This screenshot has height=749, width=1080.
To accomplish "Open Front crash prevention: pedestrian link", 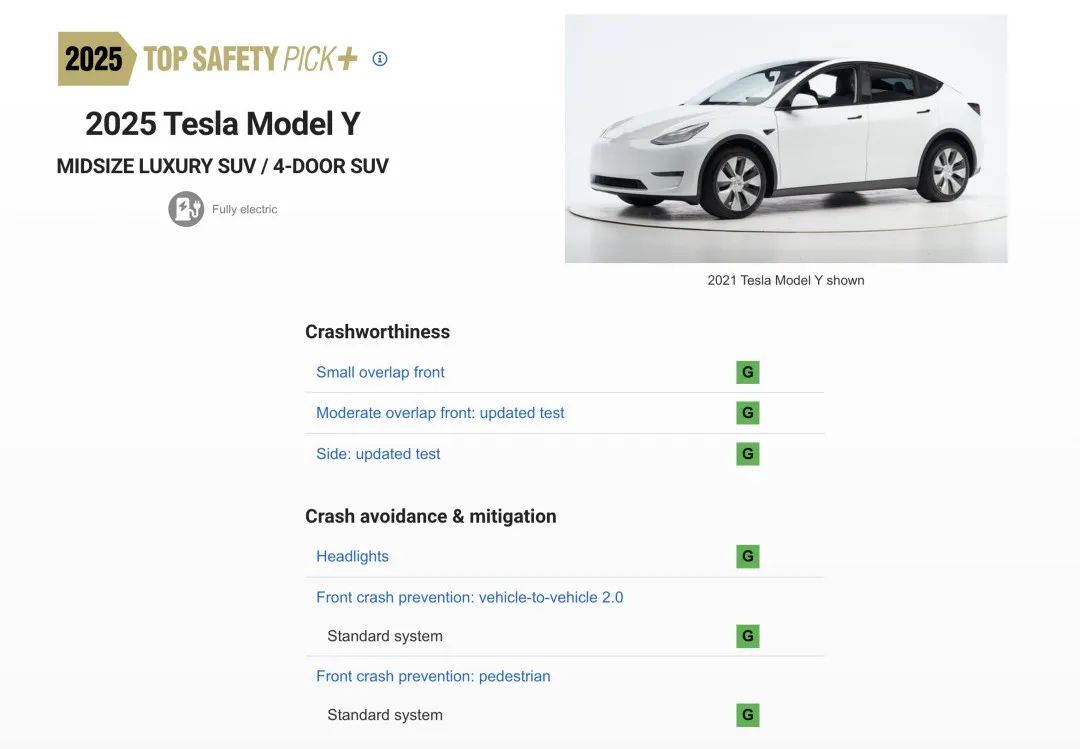I will coord(433,676).
